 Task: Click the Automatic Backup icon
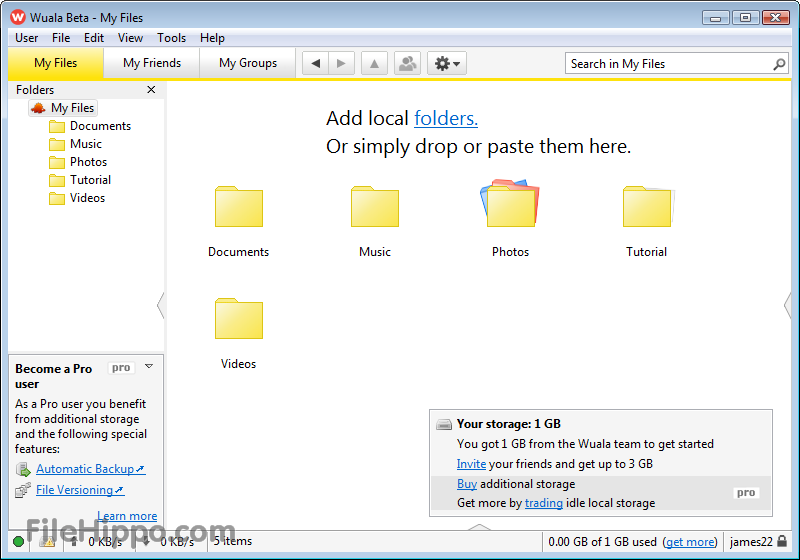pos(23,469)
